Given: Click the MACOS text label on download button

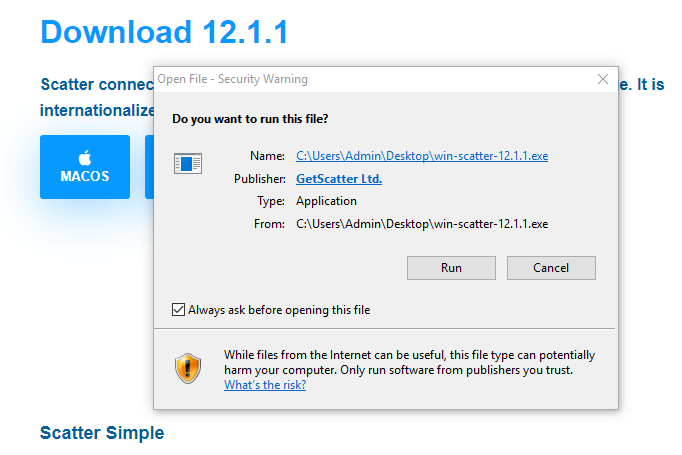Looking at the screenshot, I should point(85,176).
